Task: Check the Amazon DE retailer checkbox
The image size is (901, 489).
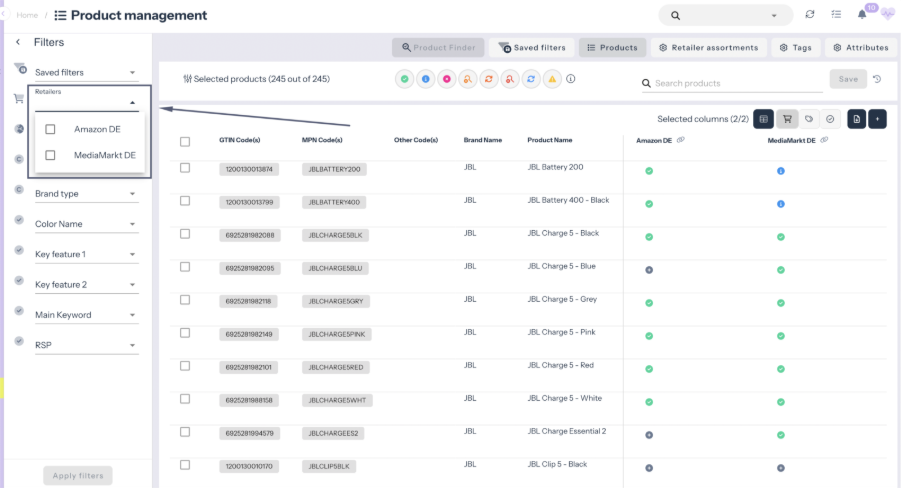Action: (51, 129)
